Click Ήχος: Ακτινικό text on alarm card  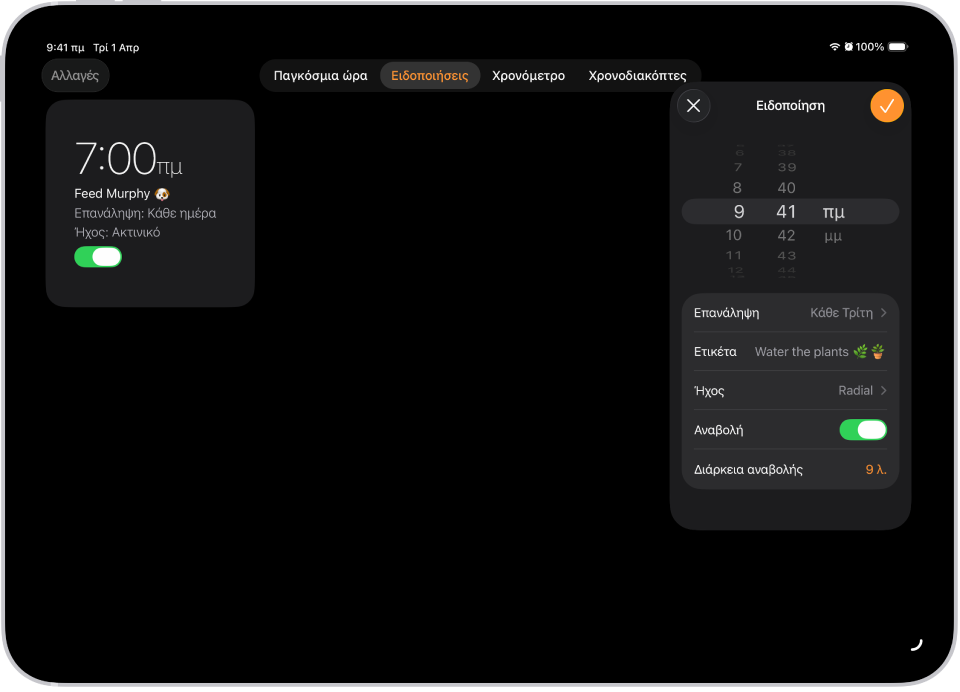point(117,233)
